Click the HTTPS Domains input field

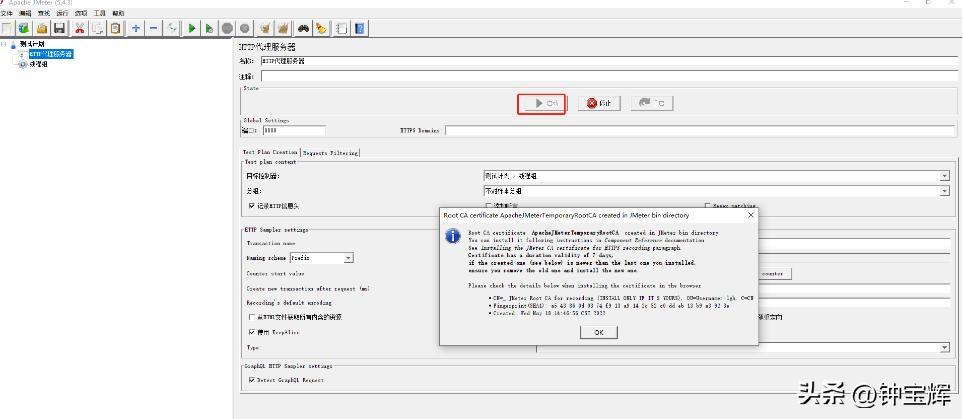pyautogui.click(x=701, y=130)
